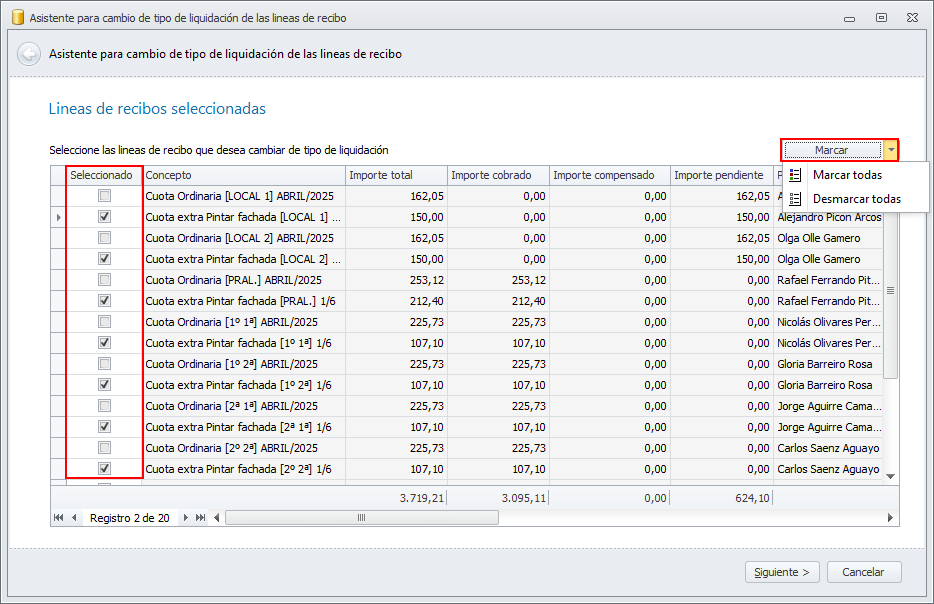The width and height of the screenshot is (934, 604).
Task: Check Cuota Ordinaria [LOCAL 1] ABRIL/2025 checkbox
Action: coord(104,195)
